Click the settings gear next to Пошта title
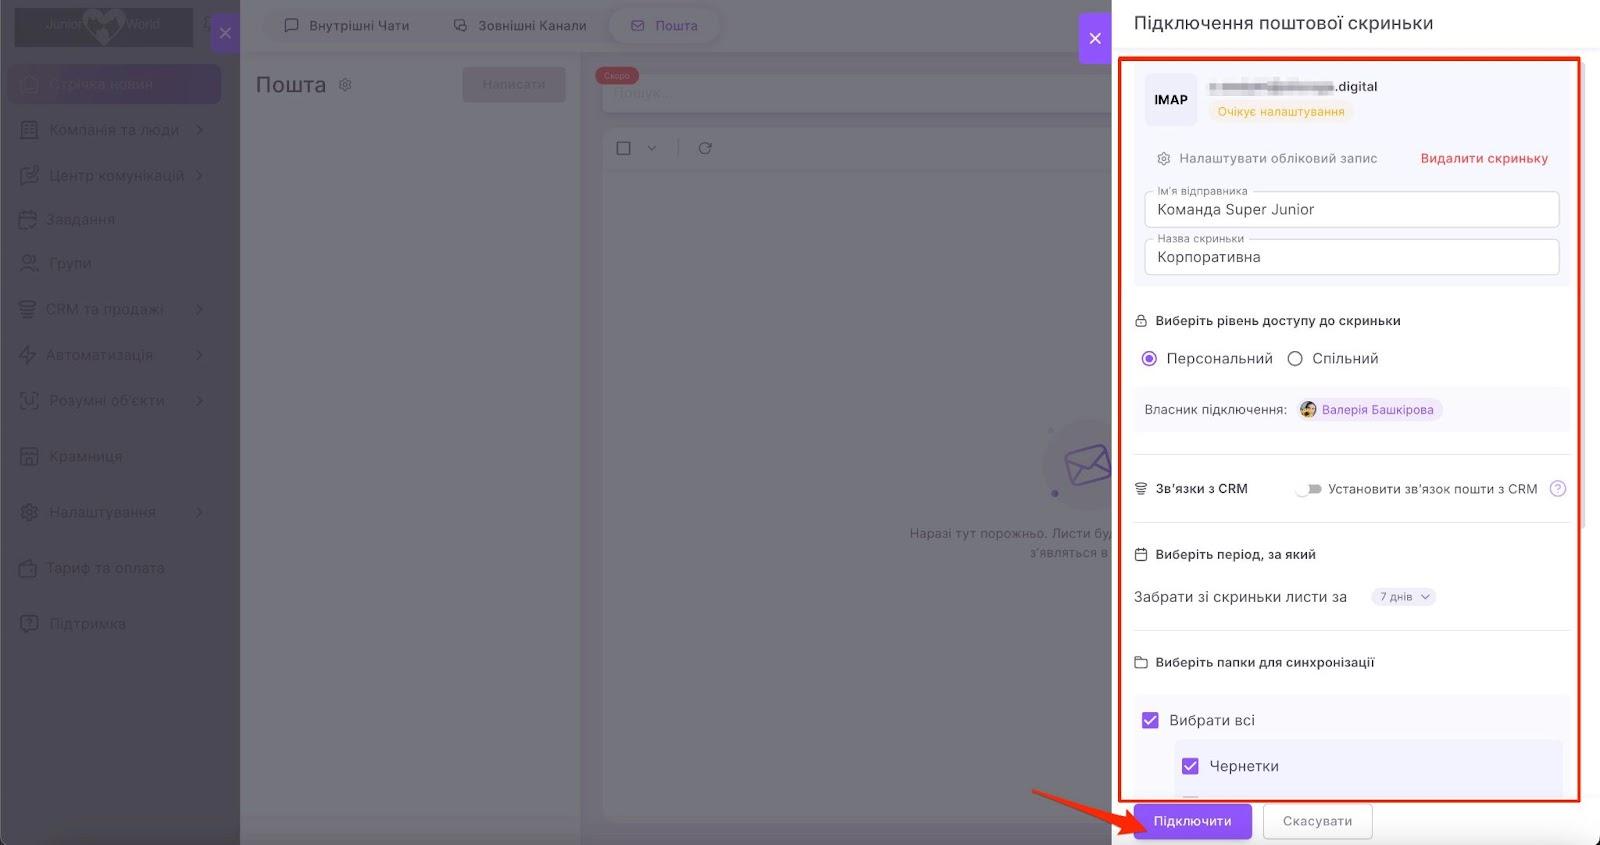The height and width of the screenshot is (845, 1600). [x=345, y=85]
